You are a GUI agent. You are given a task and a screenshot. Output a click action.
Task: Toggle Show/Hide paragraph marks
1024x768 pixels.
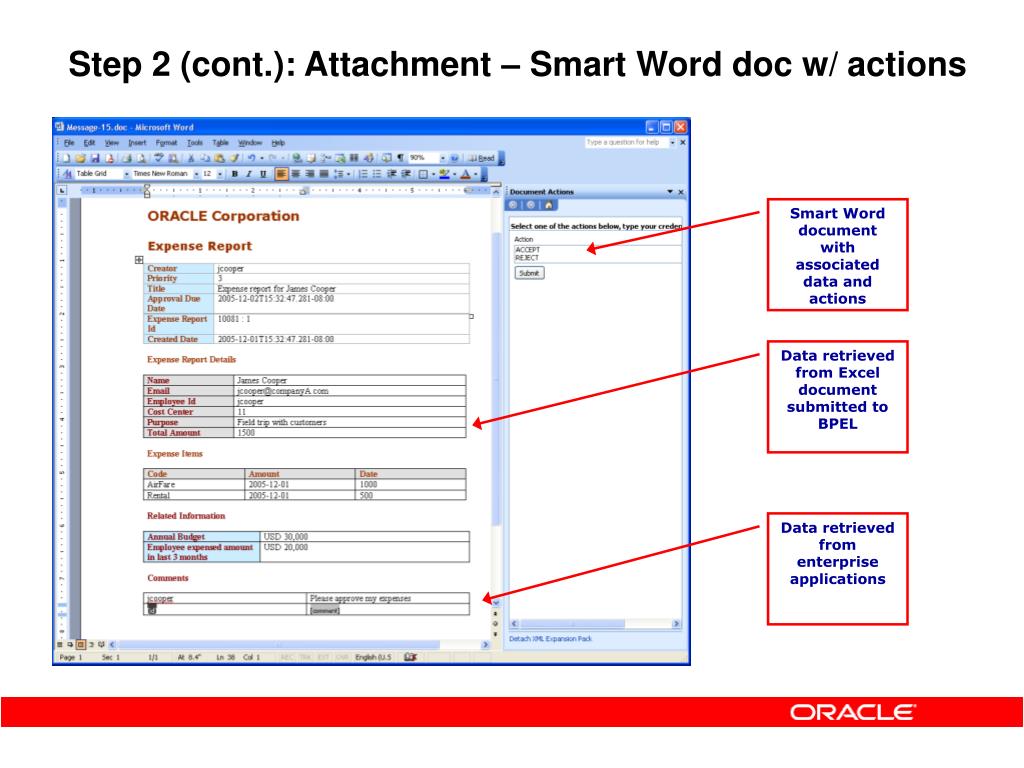[x=400, y=158]
